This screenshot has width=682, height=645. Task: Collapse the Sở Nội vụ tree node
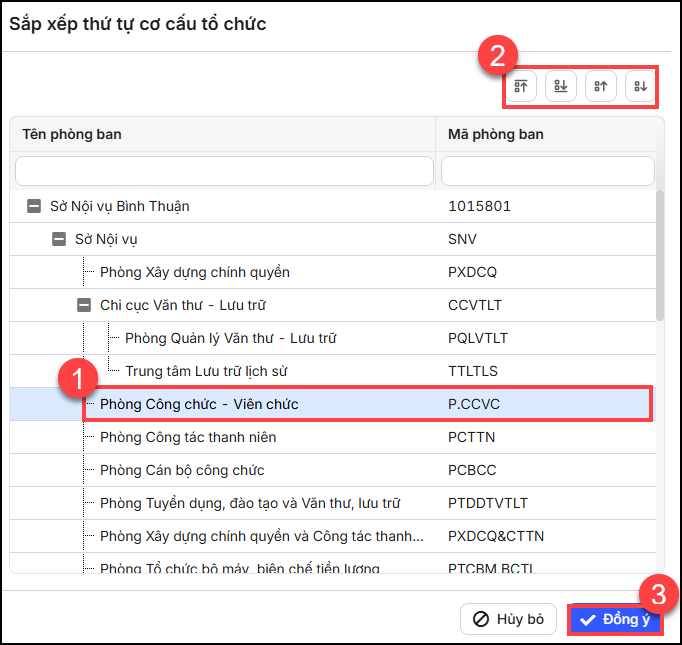click(58, 239)
